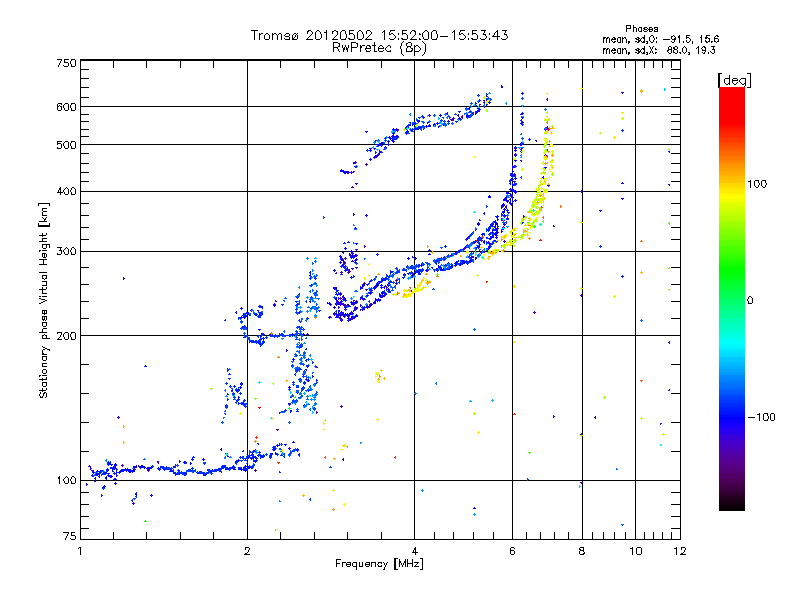Click the colorbar '-100' tick label
This screenshot has height=600, width=800.
tap(761, 417)
